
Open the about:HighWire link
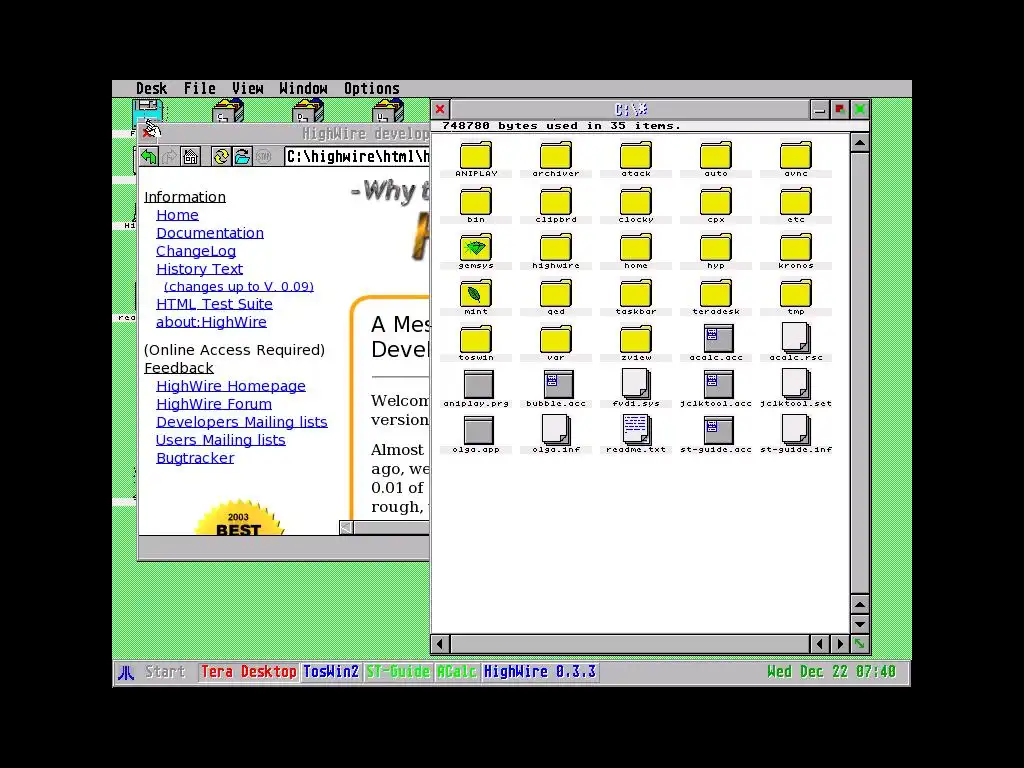click(211, 322)
